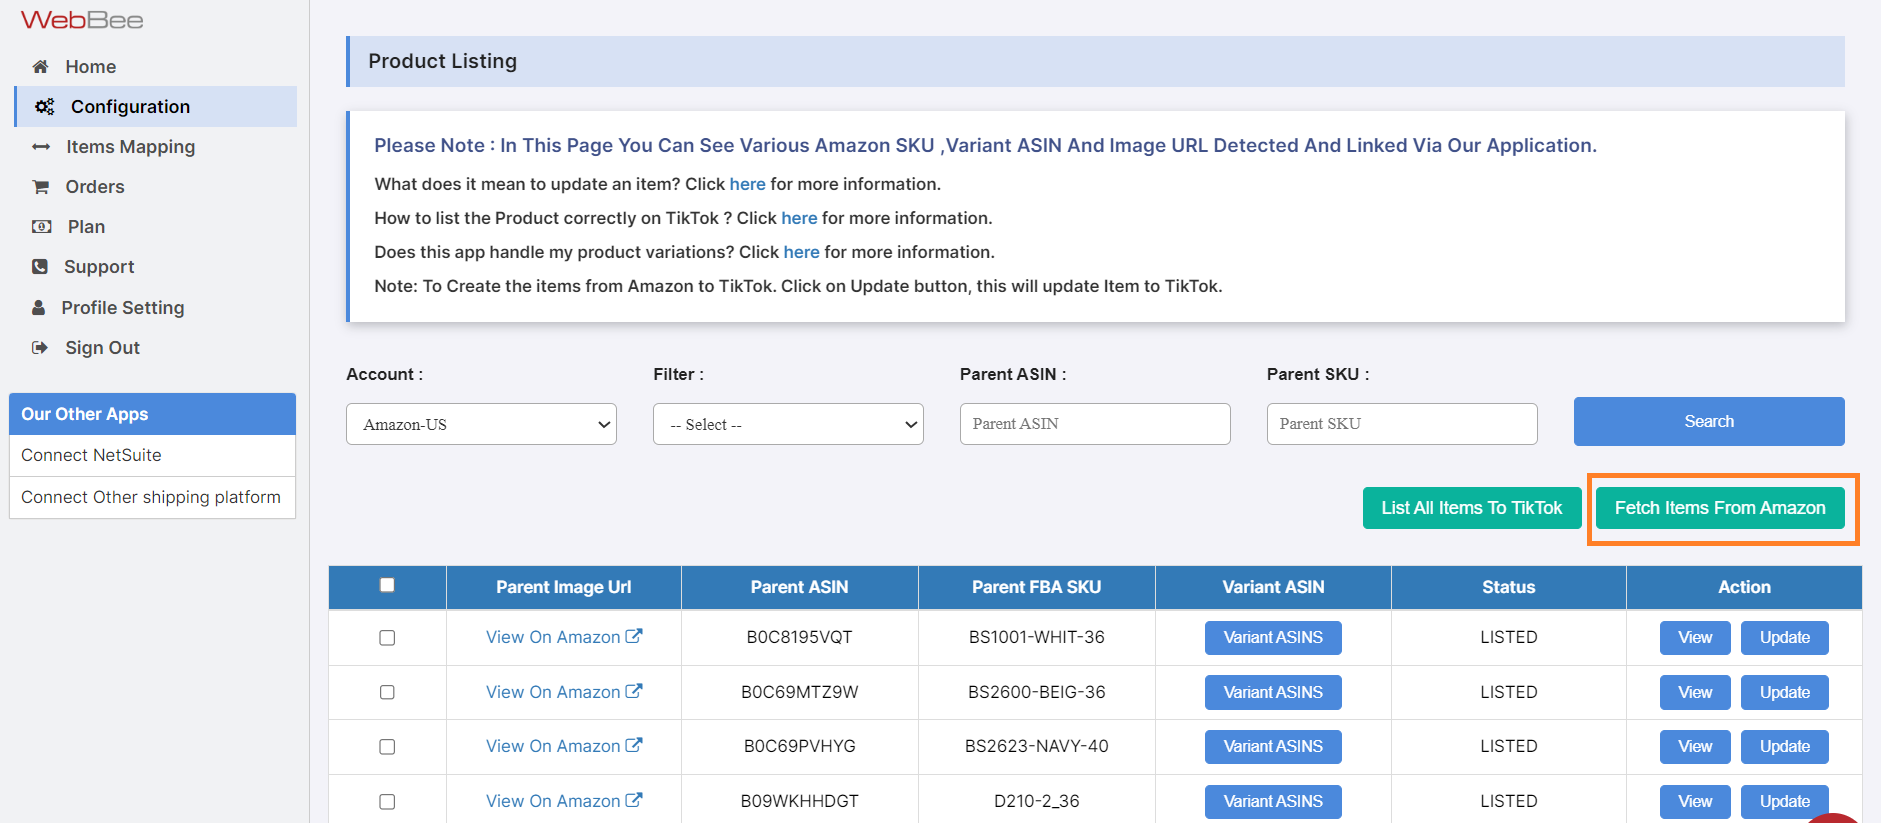Click the Configuration gears icon
1881x823 pixels.
pos(45,107)
